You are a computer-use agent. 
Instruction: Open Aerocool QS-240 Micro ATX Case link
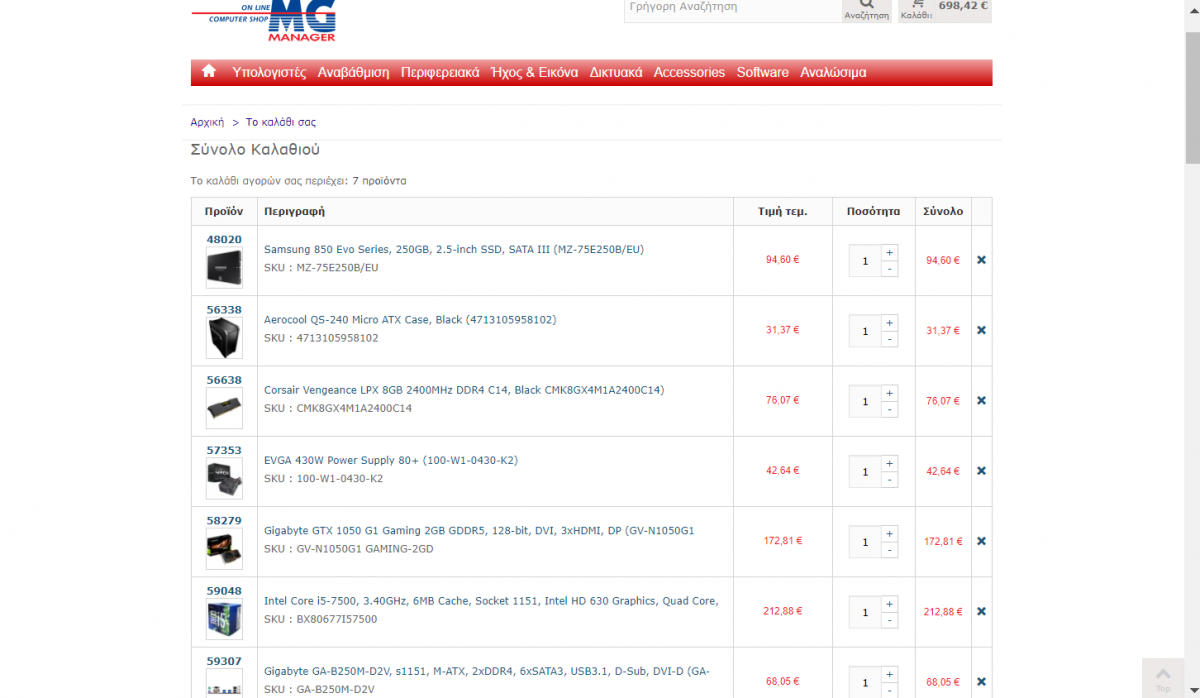pos(410,320)
